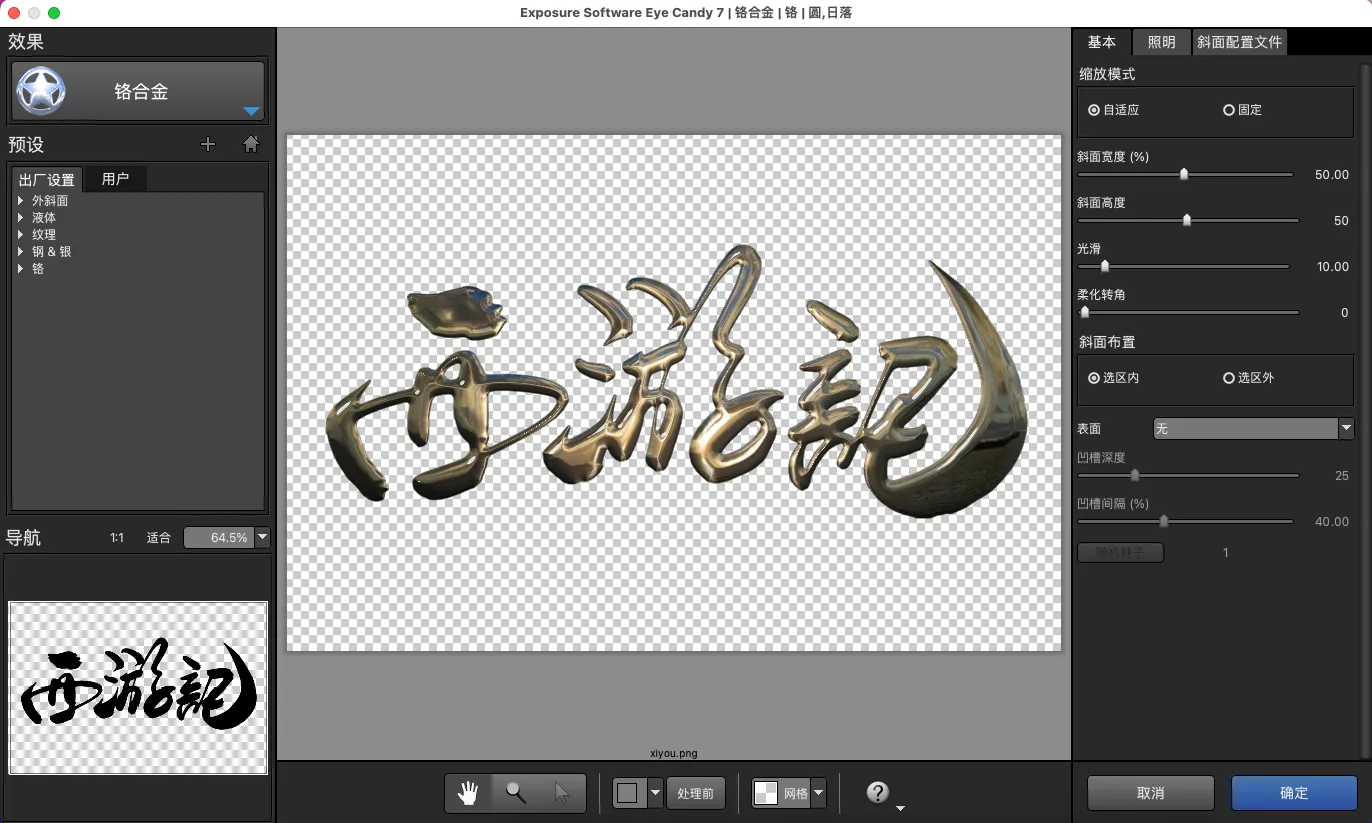Image resolution: width=1372 pixels, height=823 pixels.
Task: Switch to the 照明 tab
Action: point(1162,42)
